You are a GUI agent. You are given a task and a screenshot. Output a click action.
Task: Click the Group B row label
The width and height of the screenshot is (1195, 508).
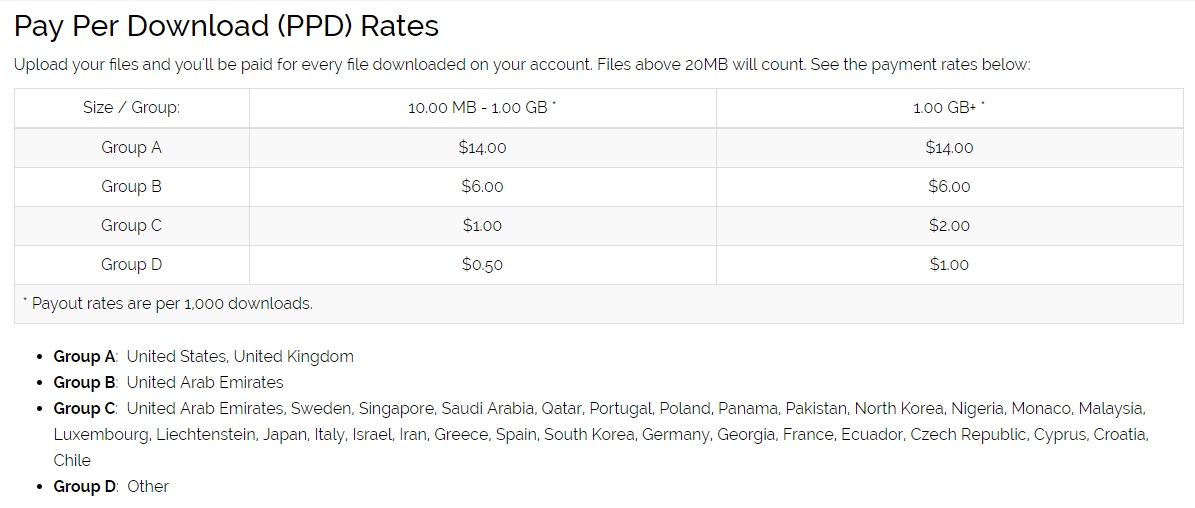(131, 187)
